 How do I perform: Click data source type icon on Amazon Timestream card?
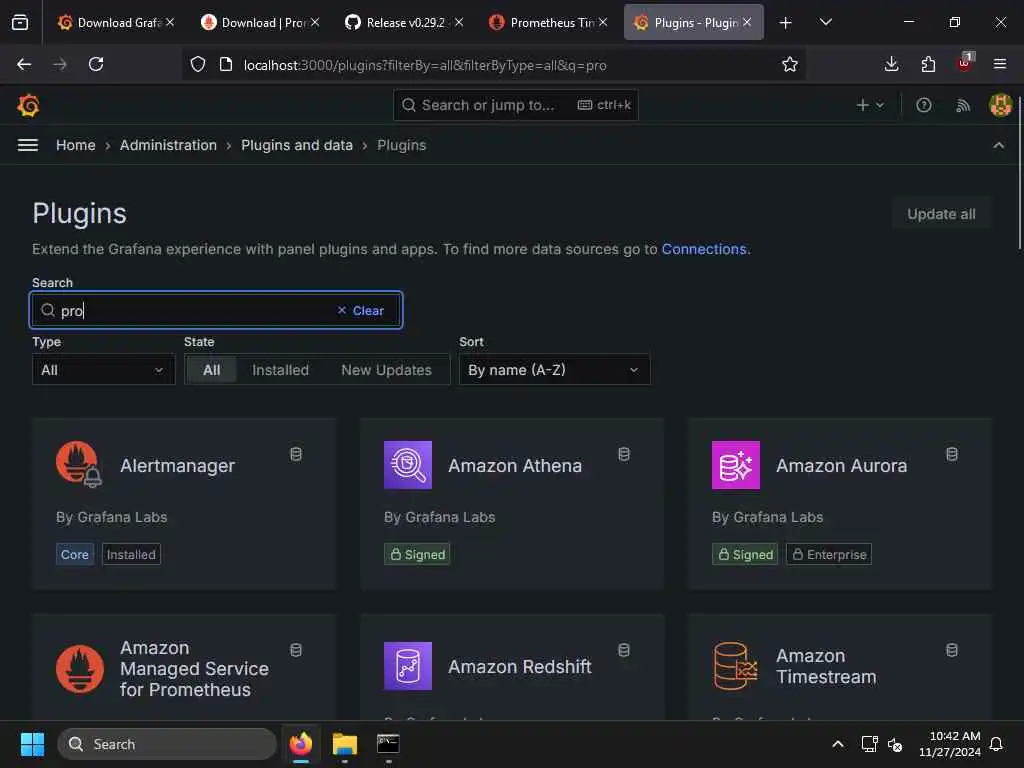tap(952, 650)
